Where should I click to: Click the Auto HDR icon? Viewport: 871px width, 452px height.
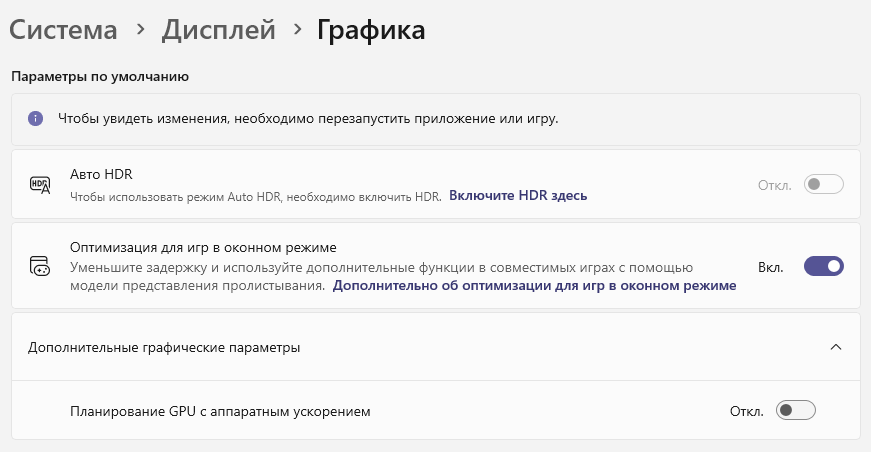coord(40,185)
